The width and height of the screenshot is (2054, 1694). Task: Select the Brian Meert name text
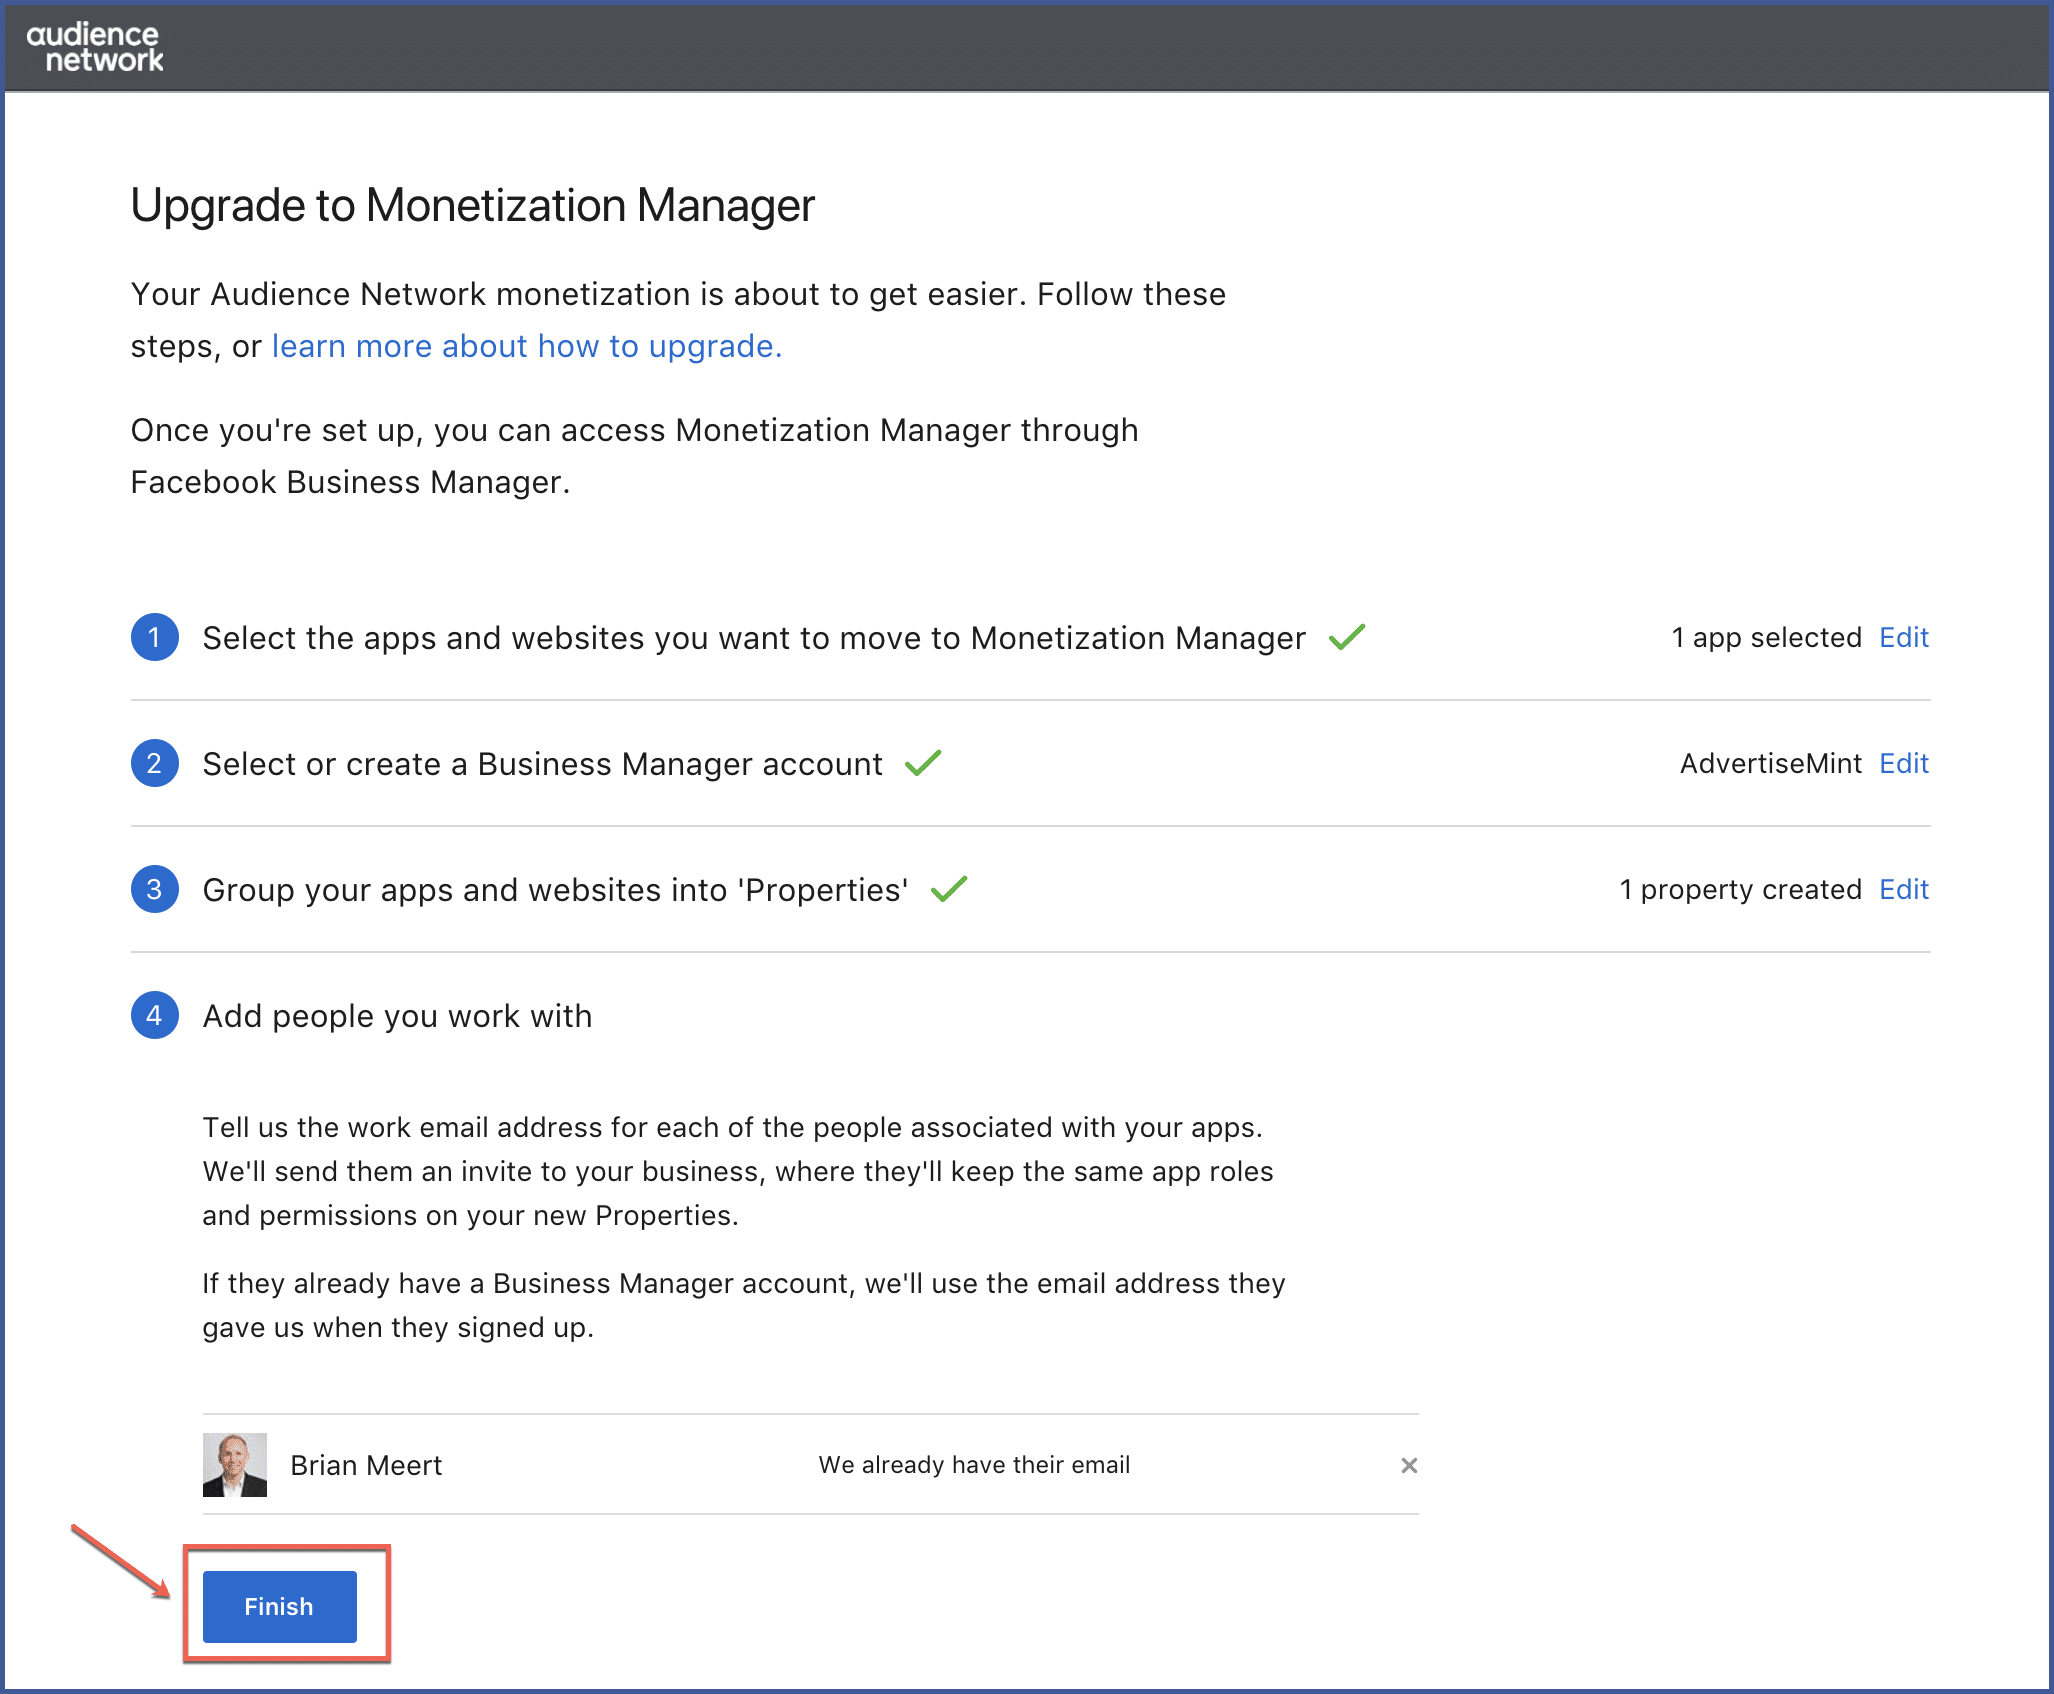pos(366,1465)
